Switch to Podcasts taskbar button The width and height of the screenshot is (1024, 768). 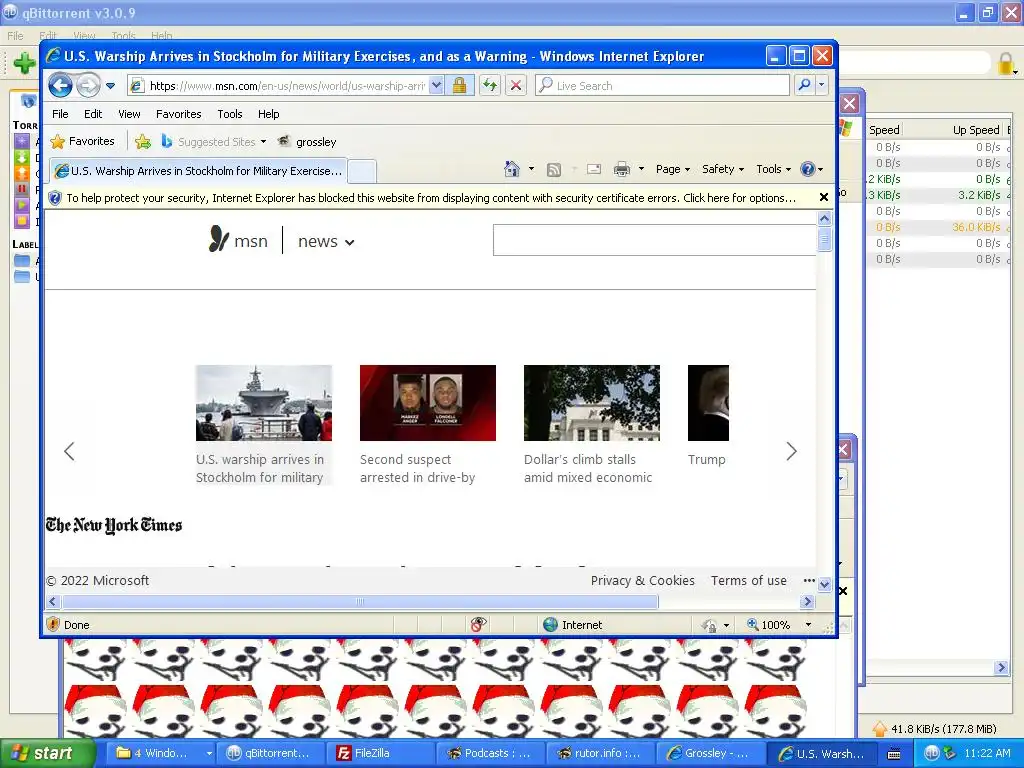[488, 753]
